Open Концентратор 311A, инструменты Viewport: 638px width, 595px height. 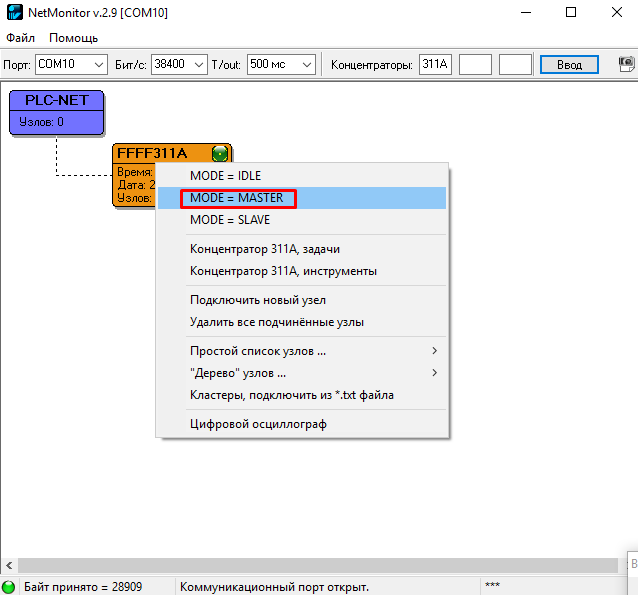click(302, 271)
